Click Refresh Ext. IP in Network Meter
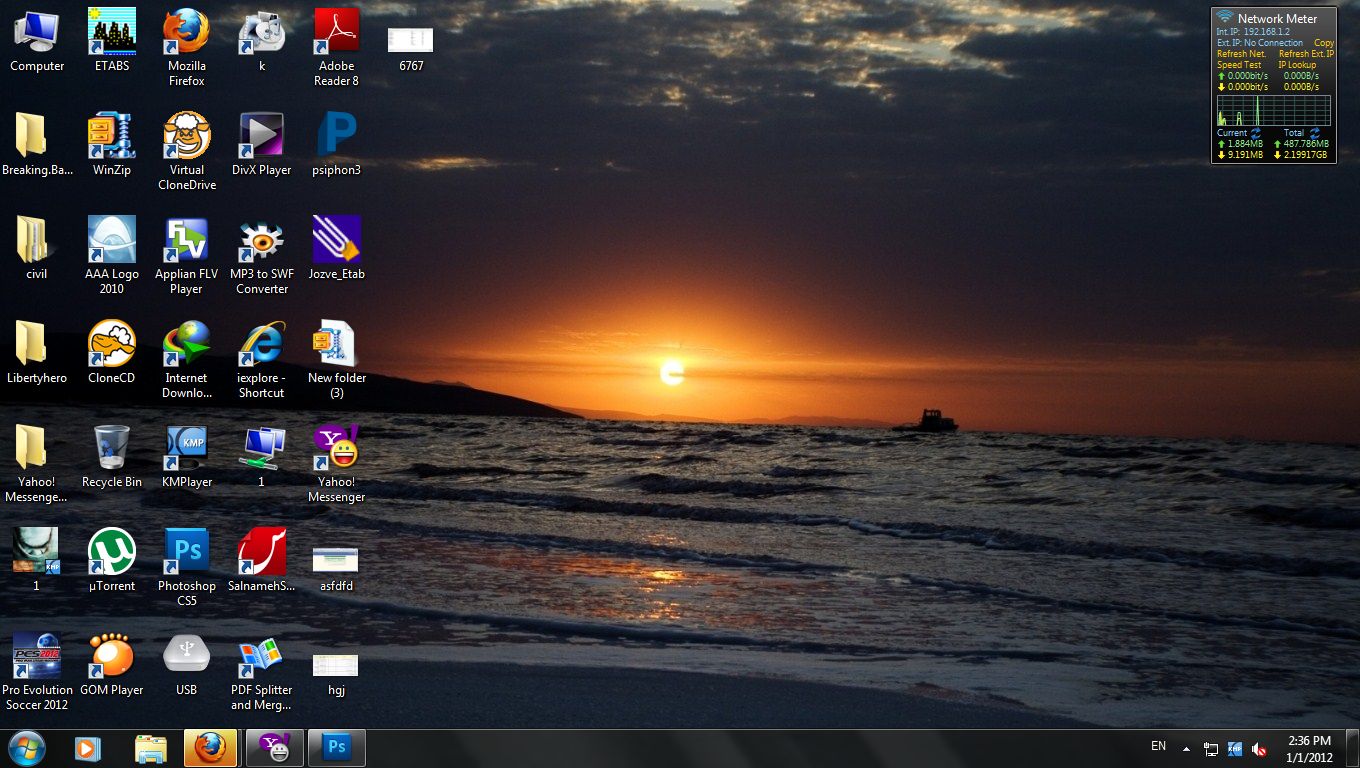Image resolution: width=1360 pixels, height=768 pixels. click(1306, 54)
